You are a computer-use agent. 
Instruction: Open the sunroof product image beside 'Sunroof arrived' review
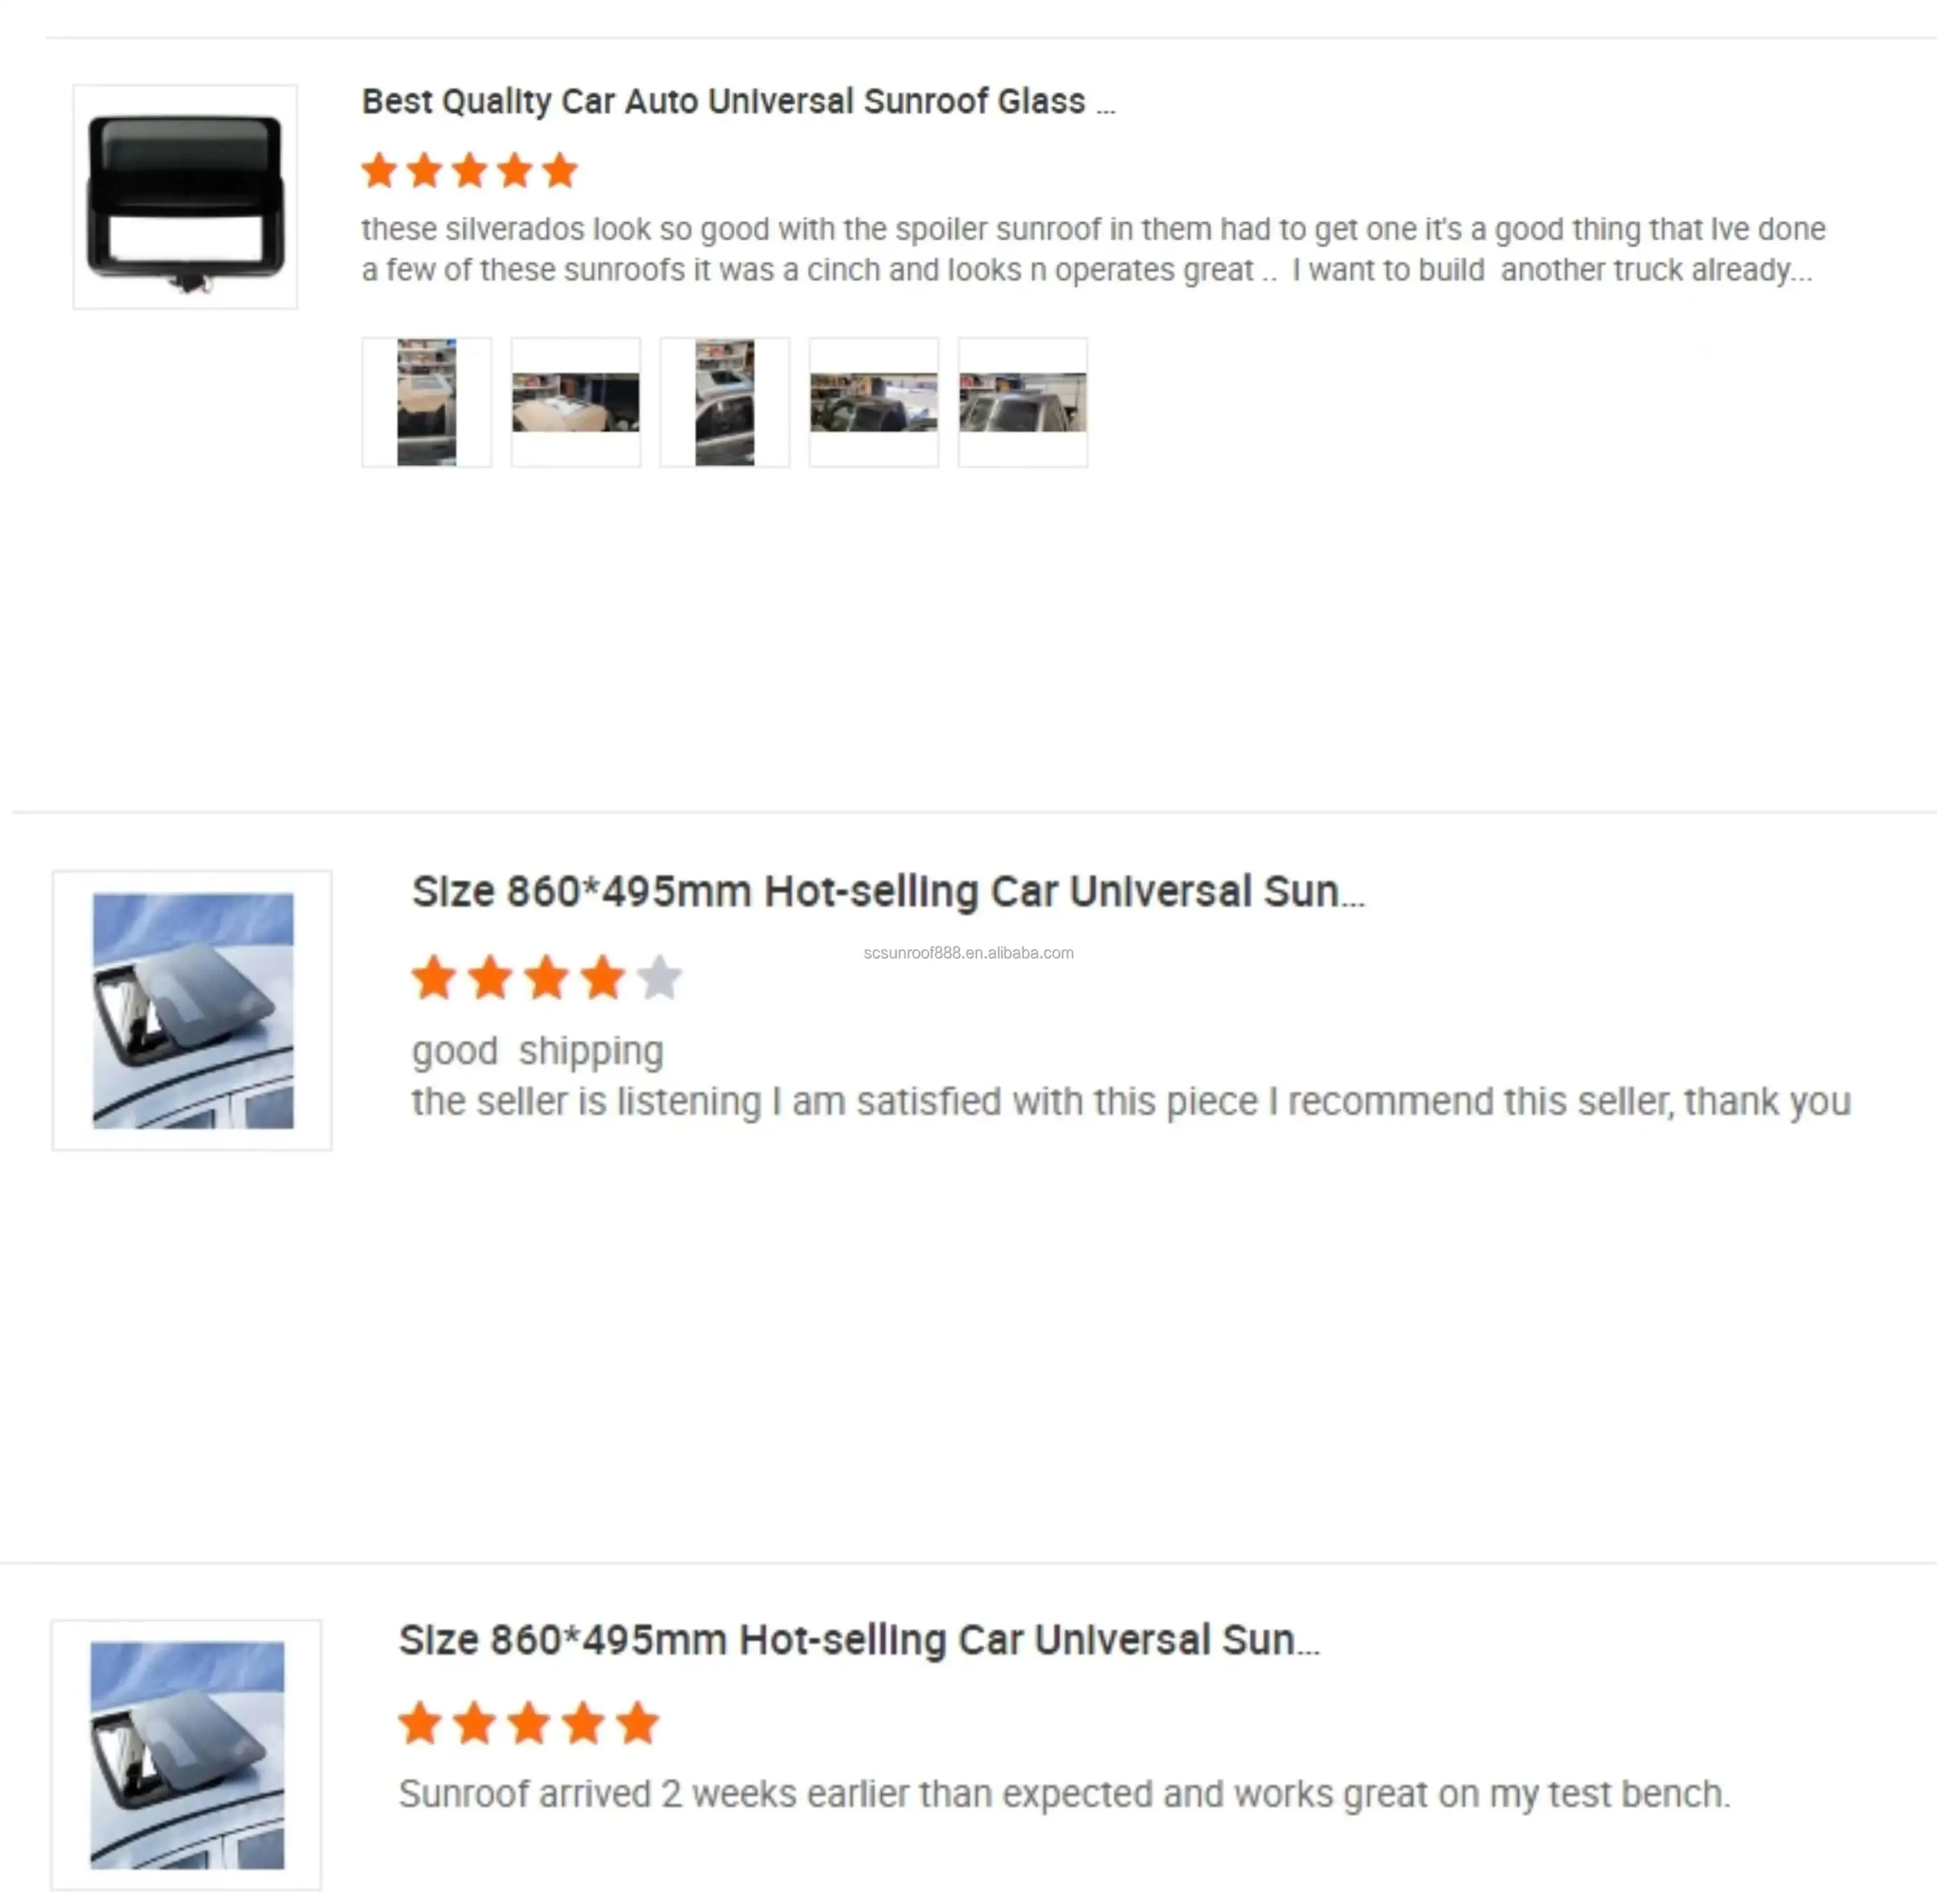(187, 1755)
